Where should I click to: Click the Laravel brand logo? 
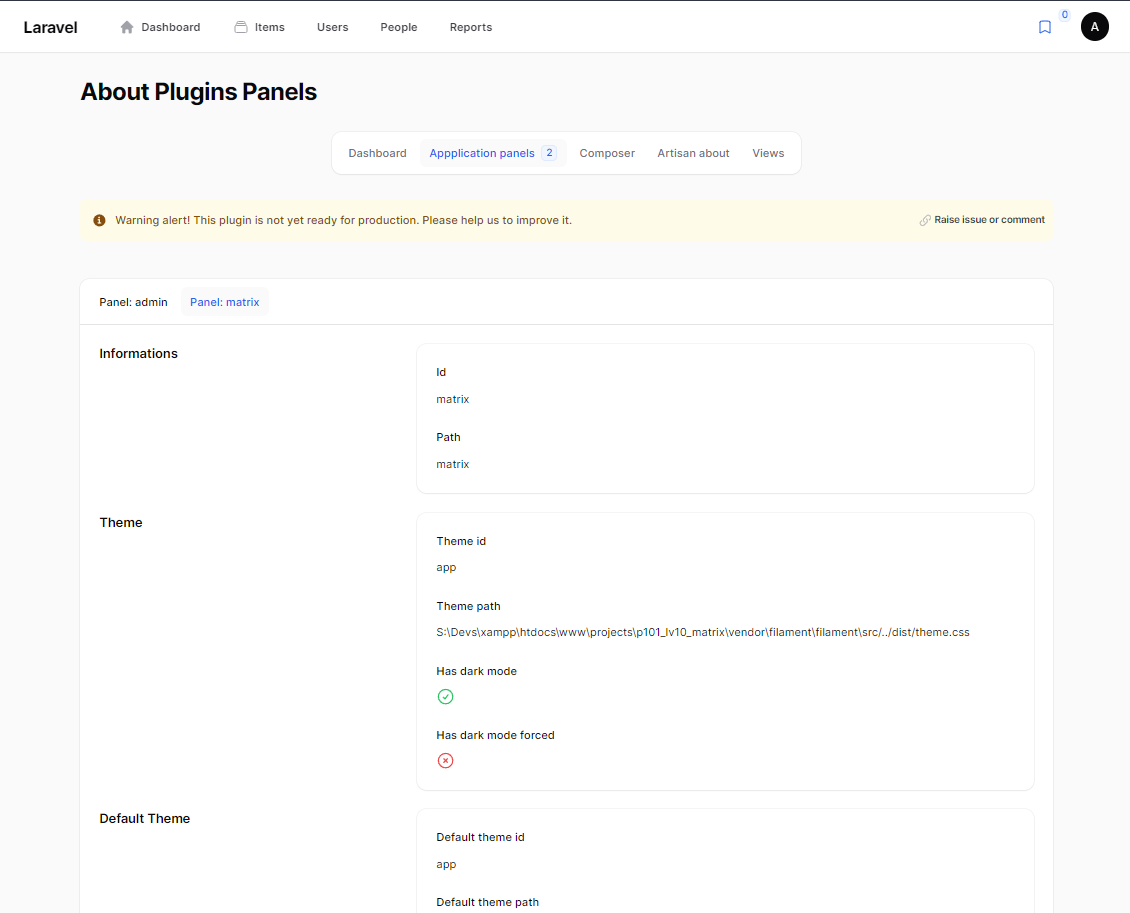[x=50, y=27]
